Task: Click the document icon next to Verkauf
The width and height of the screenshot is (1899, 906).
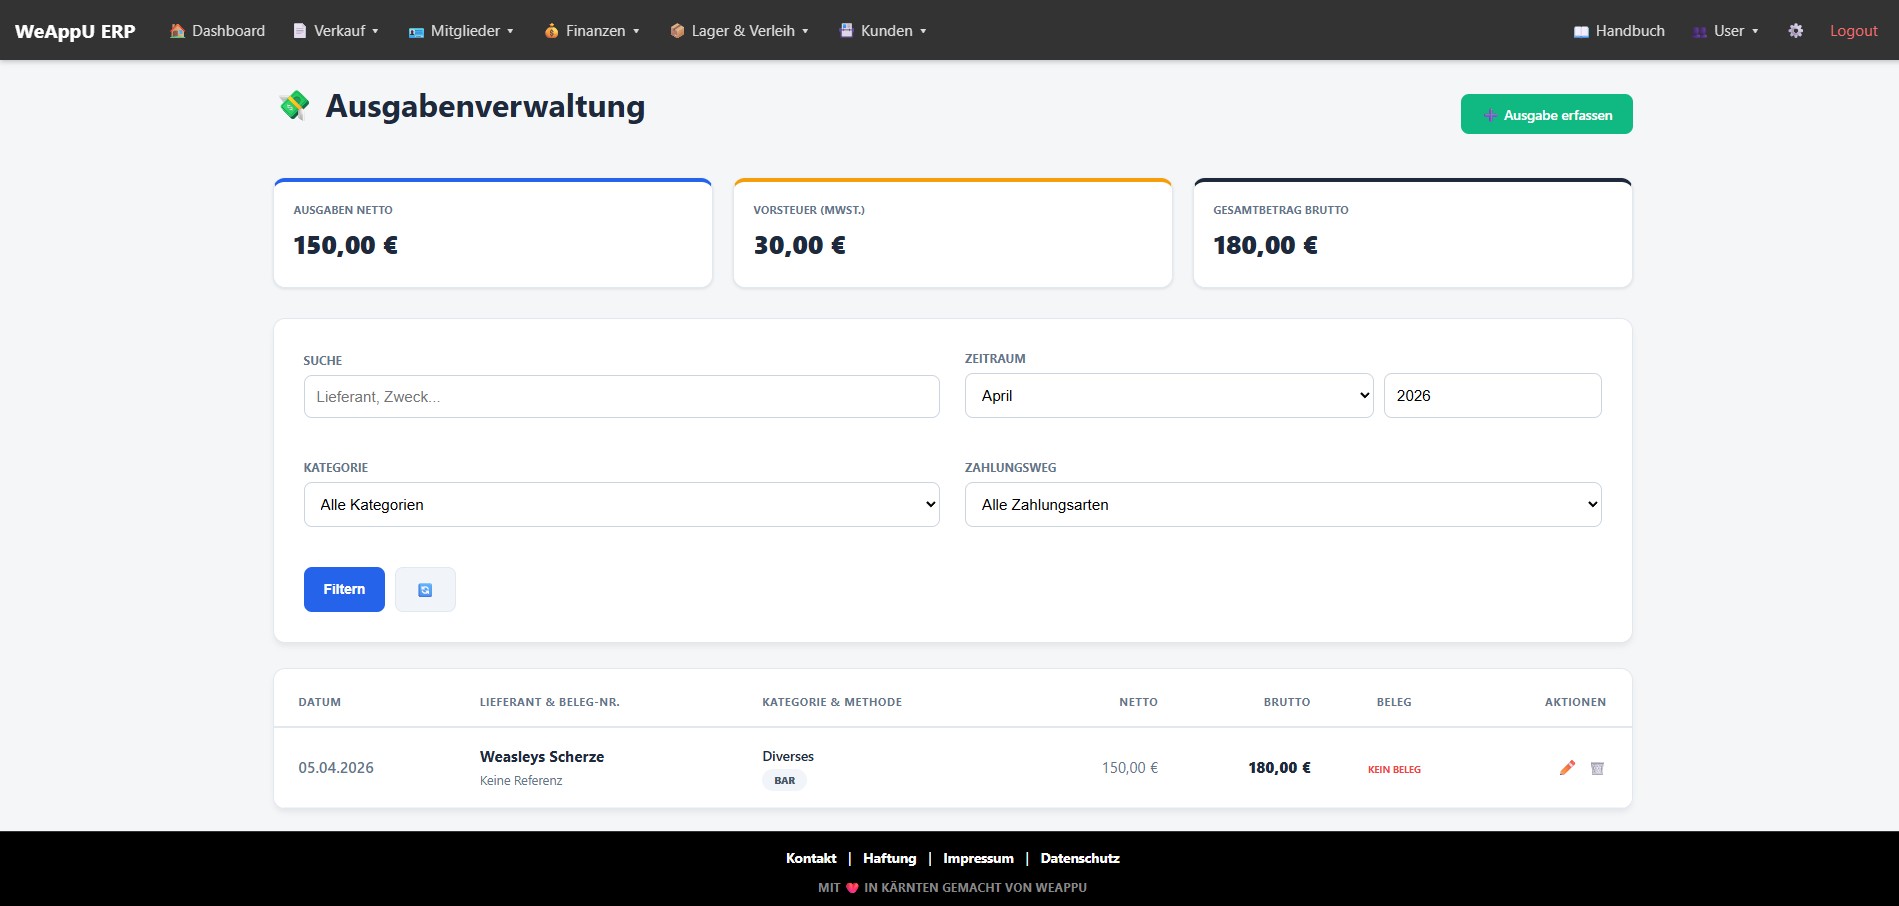Action: (299, 31)
